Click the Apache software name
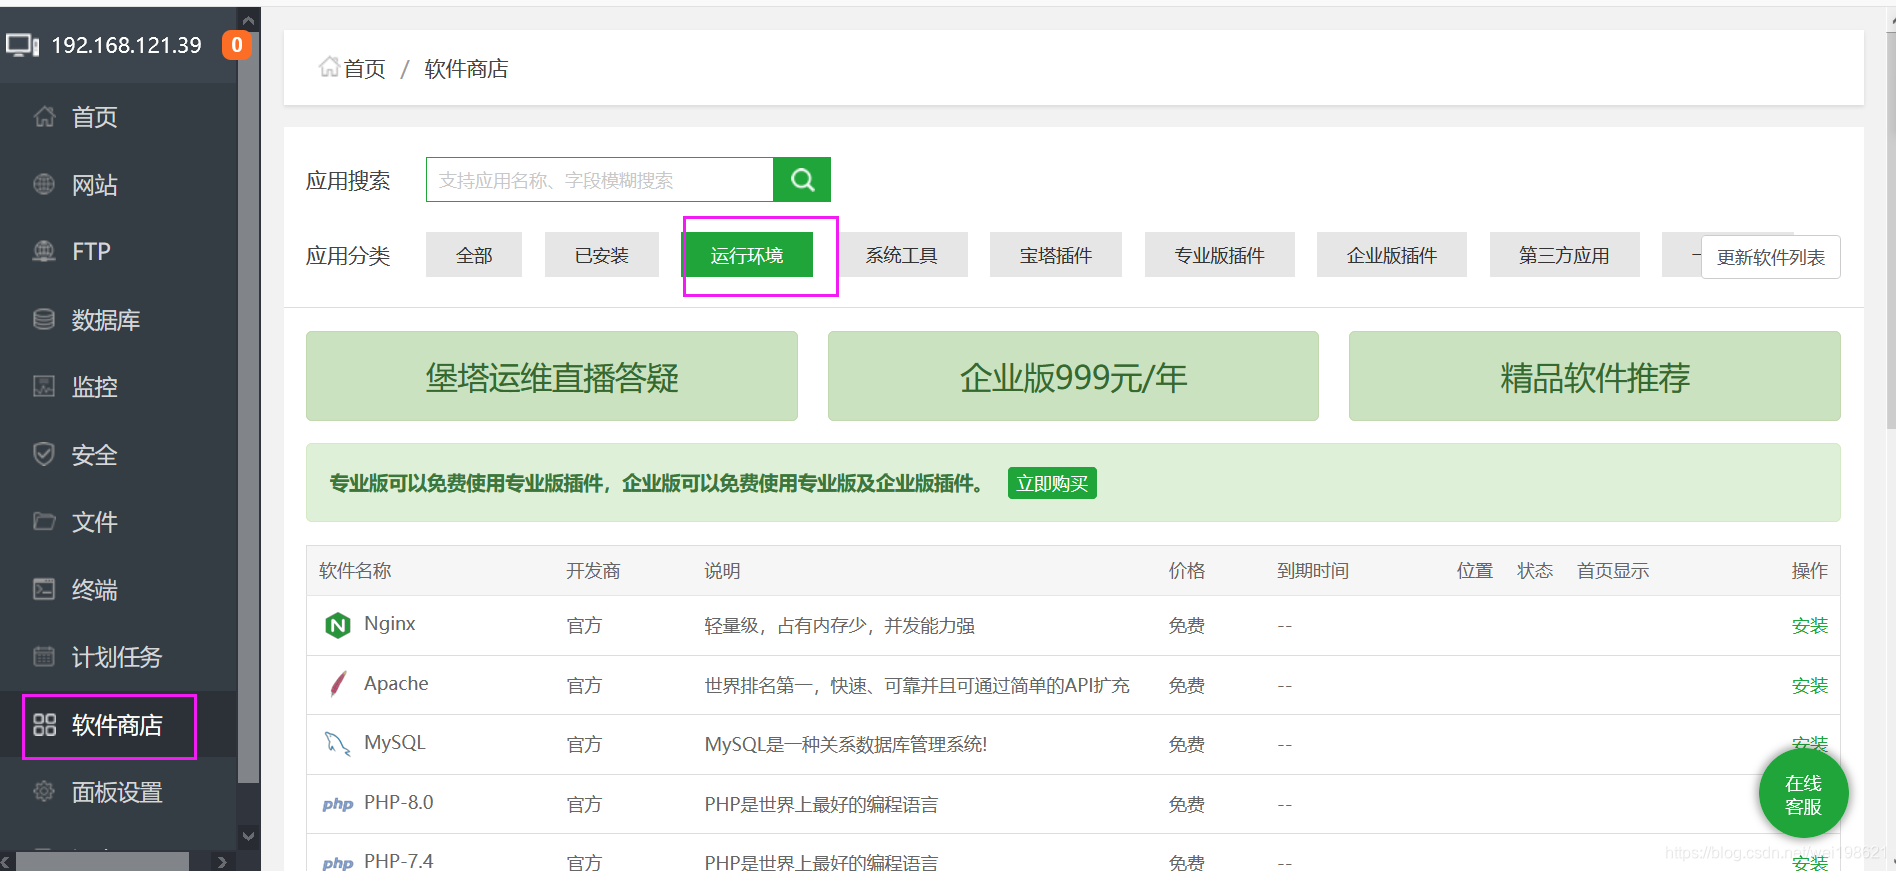 (396, 684)
